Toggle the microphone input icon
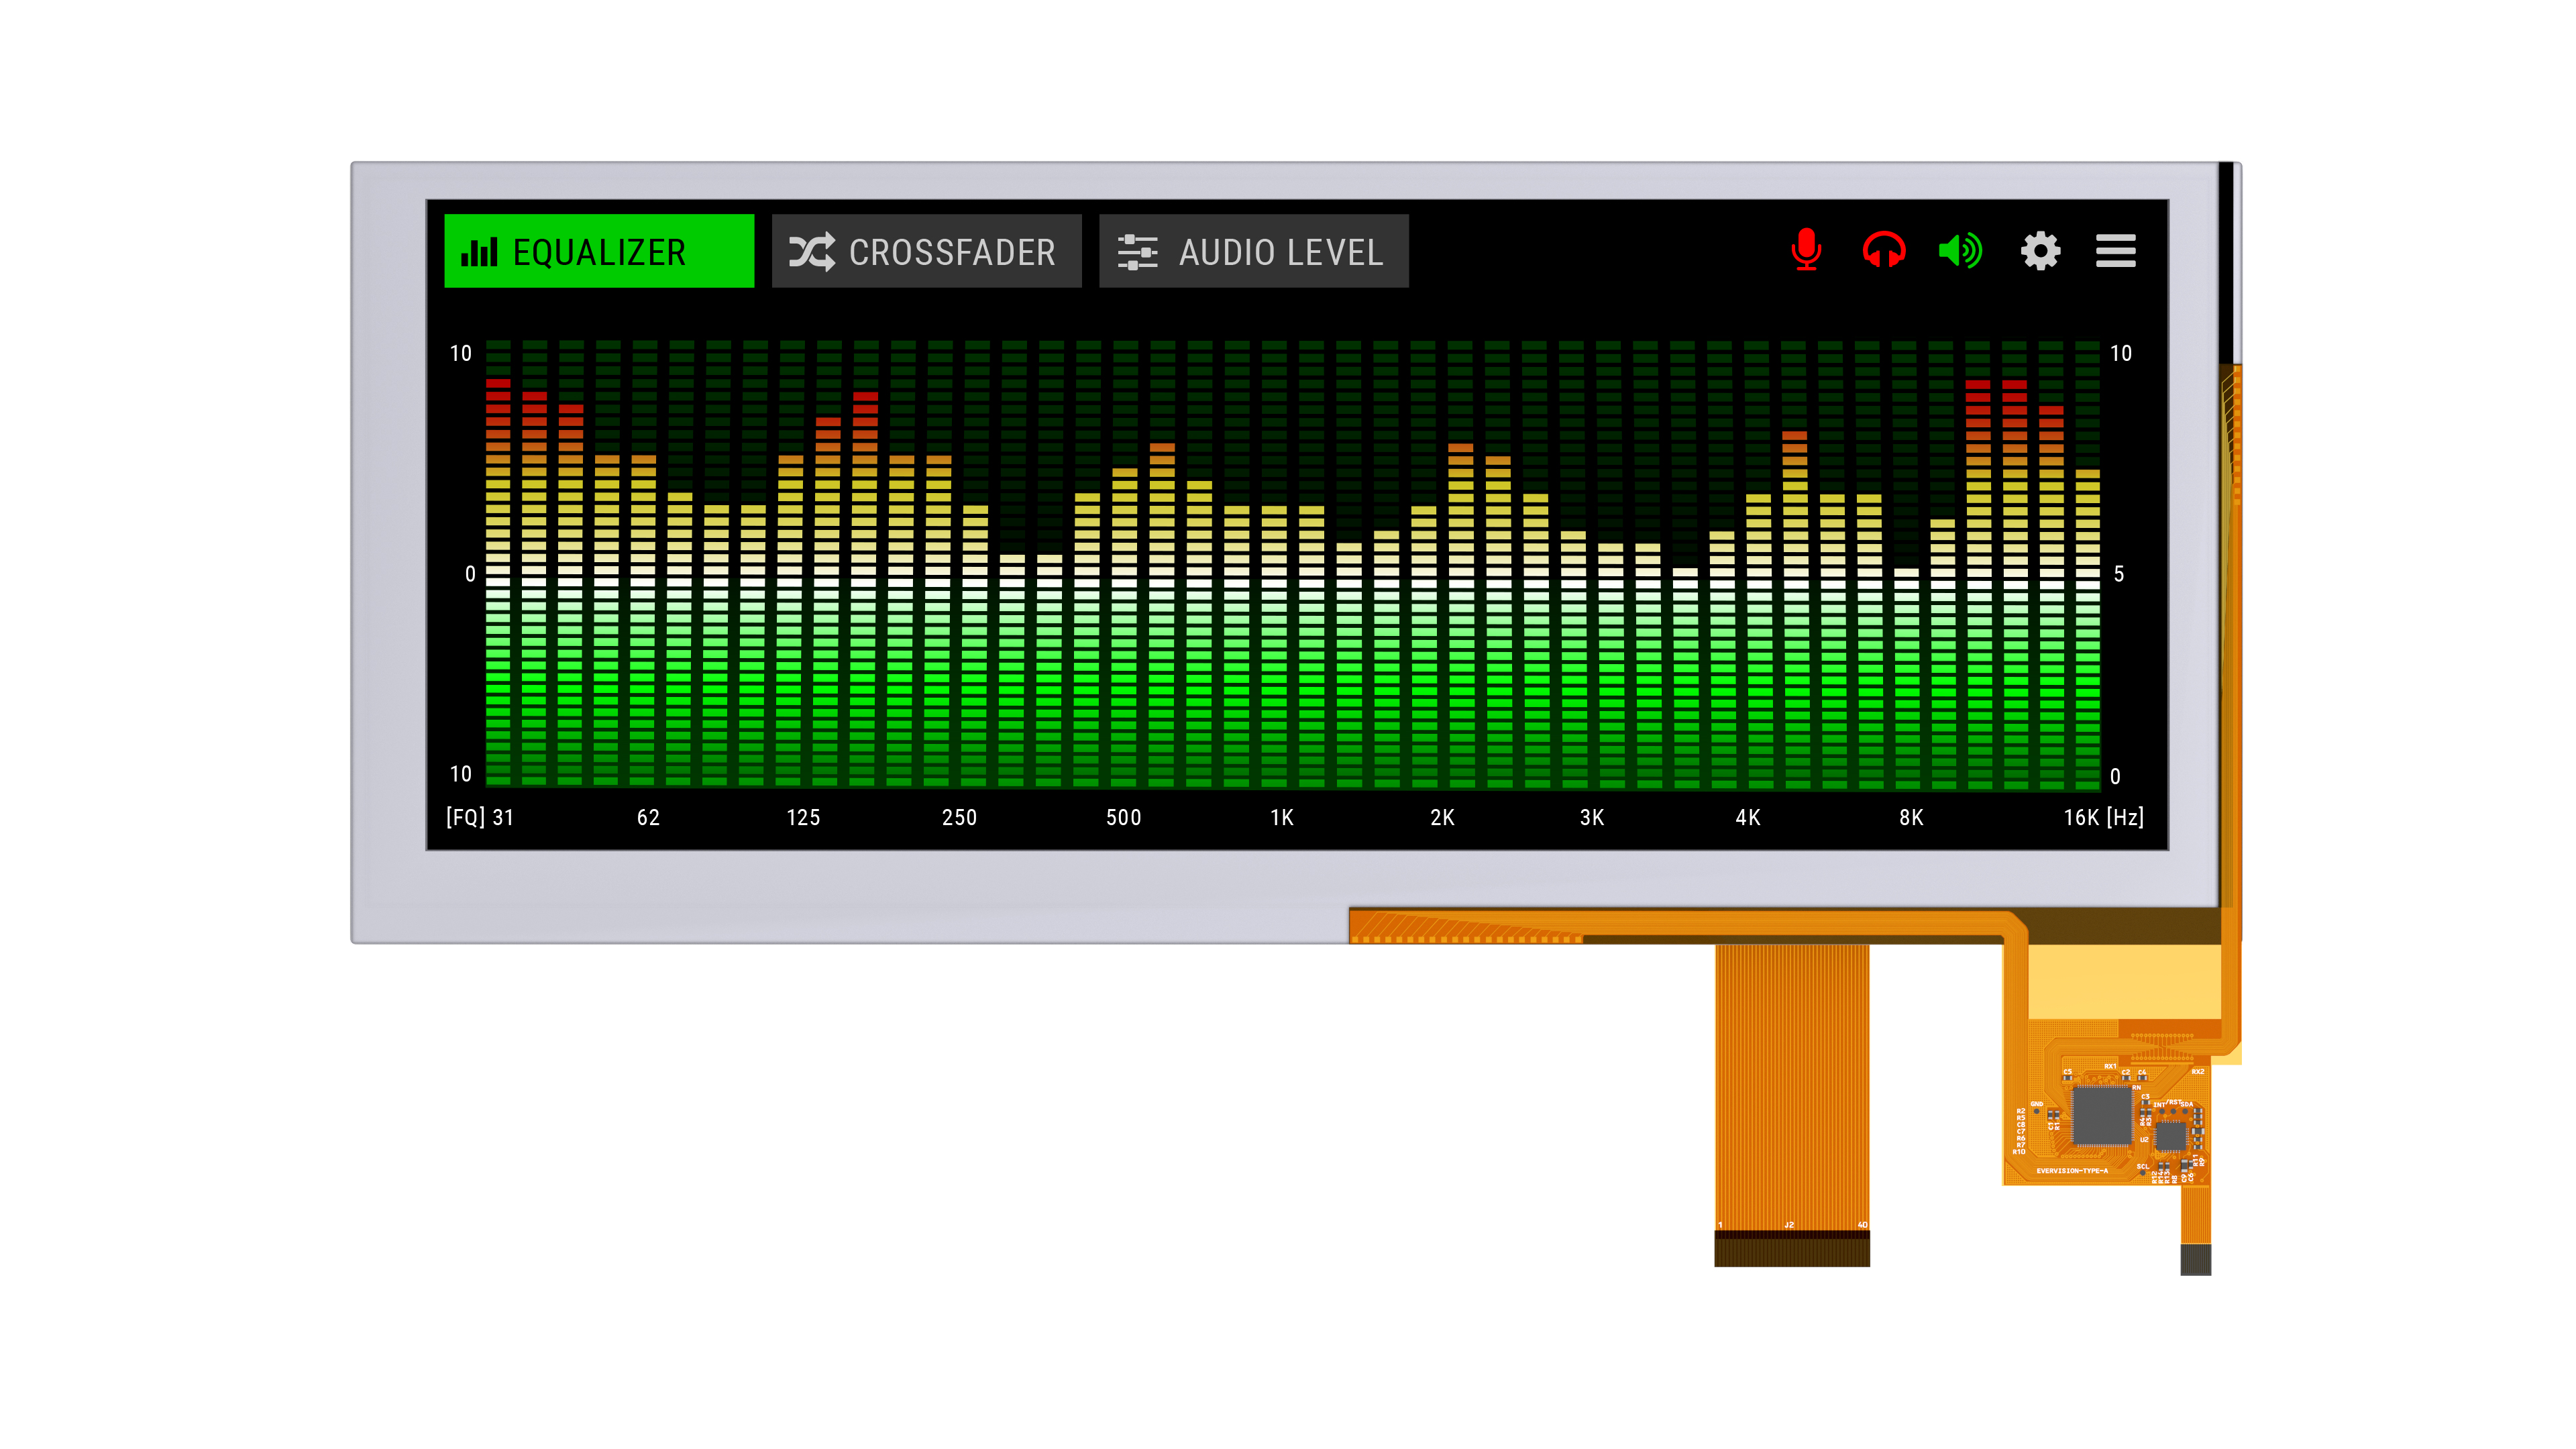This screenshot has width=2576, height=1449. [1806, 251]
